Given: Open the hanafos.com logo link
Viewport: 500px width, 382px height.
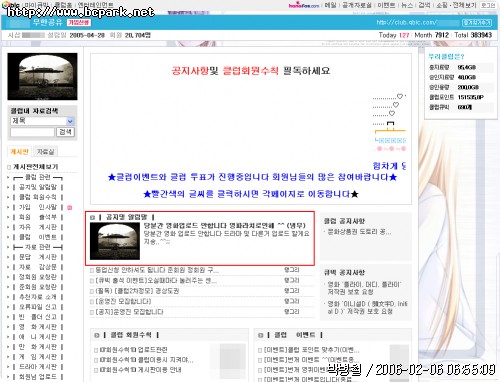Looking at the screenshot, I should 304,5.
